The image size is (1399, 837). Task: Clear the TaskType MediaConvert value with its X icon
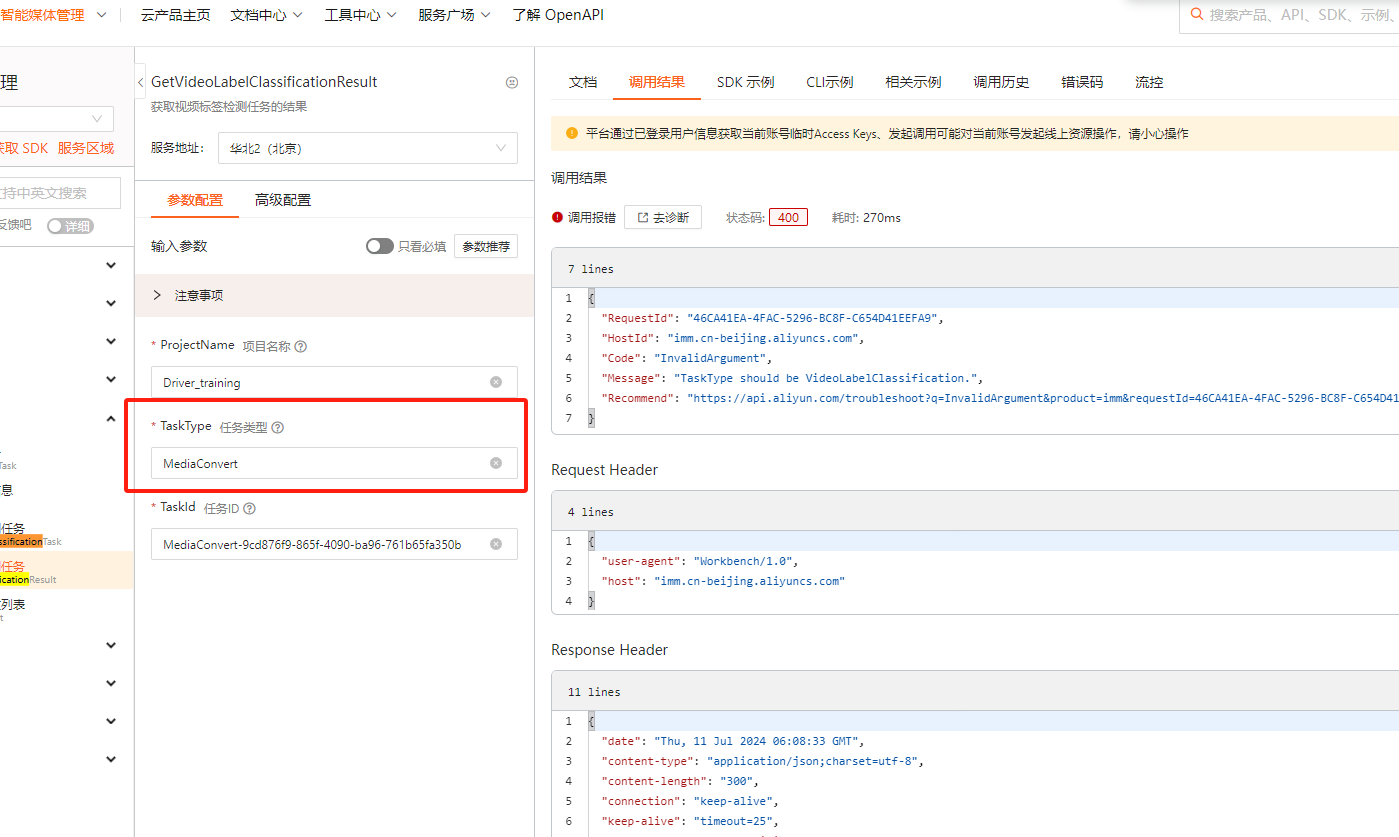pos(496,463)
